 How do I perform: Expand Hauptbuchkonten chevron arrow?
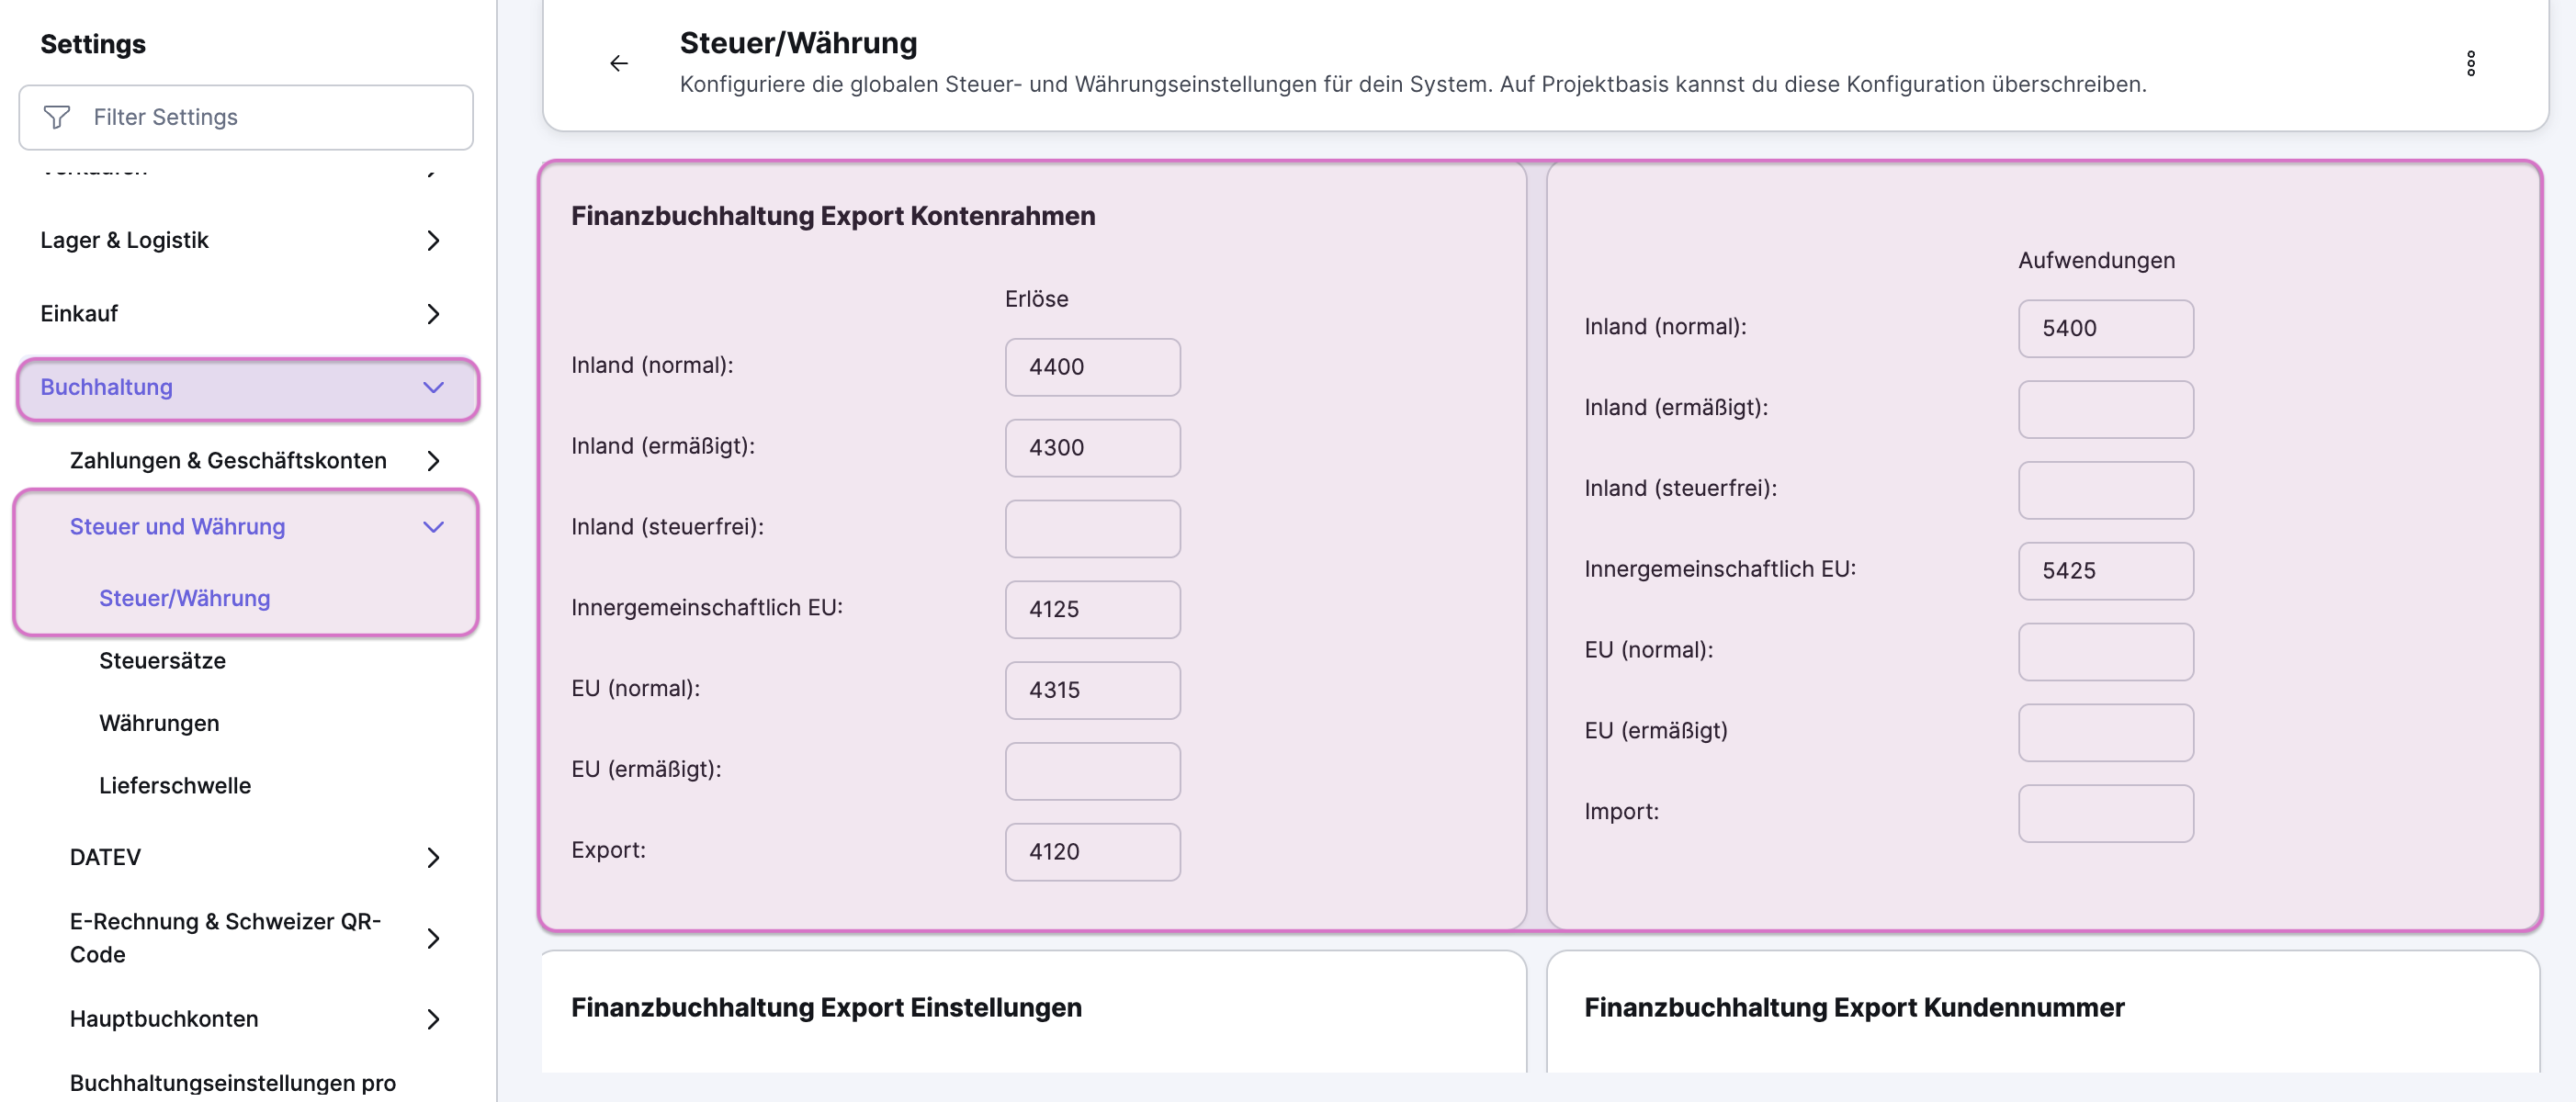click(x=433, y=1019)
